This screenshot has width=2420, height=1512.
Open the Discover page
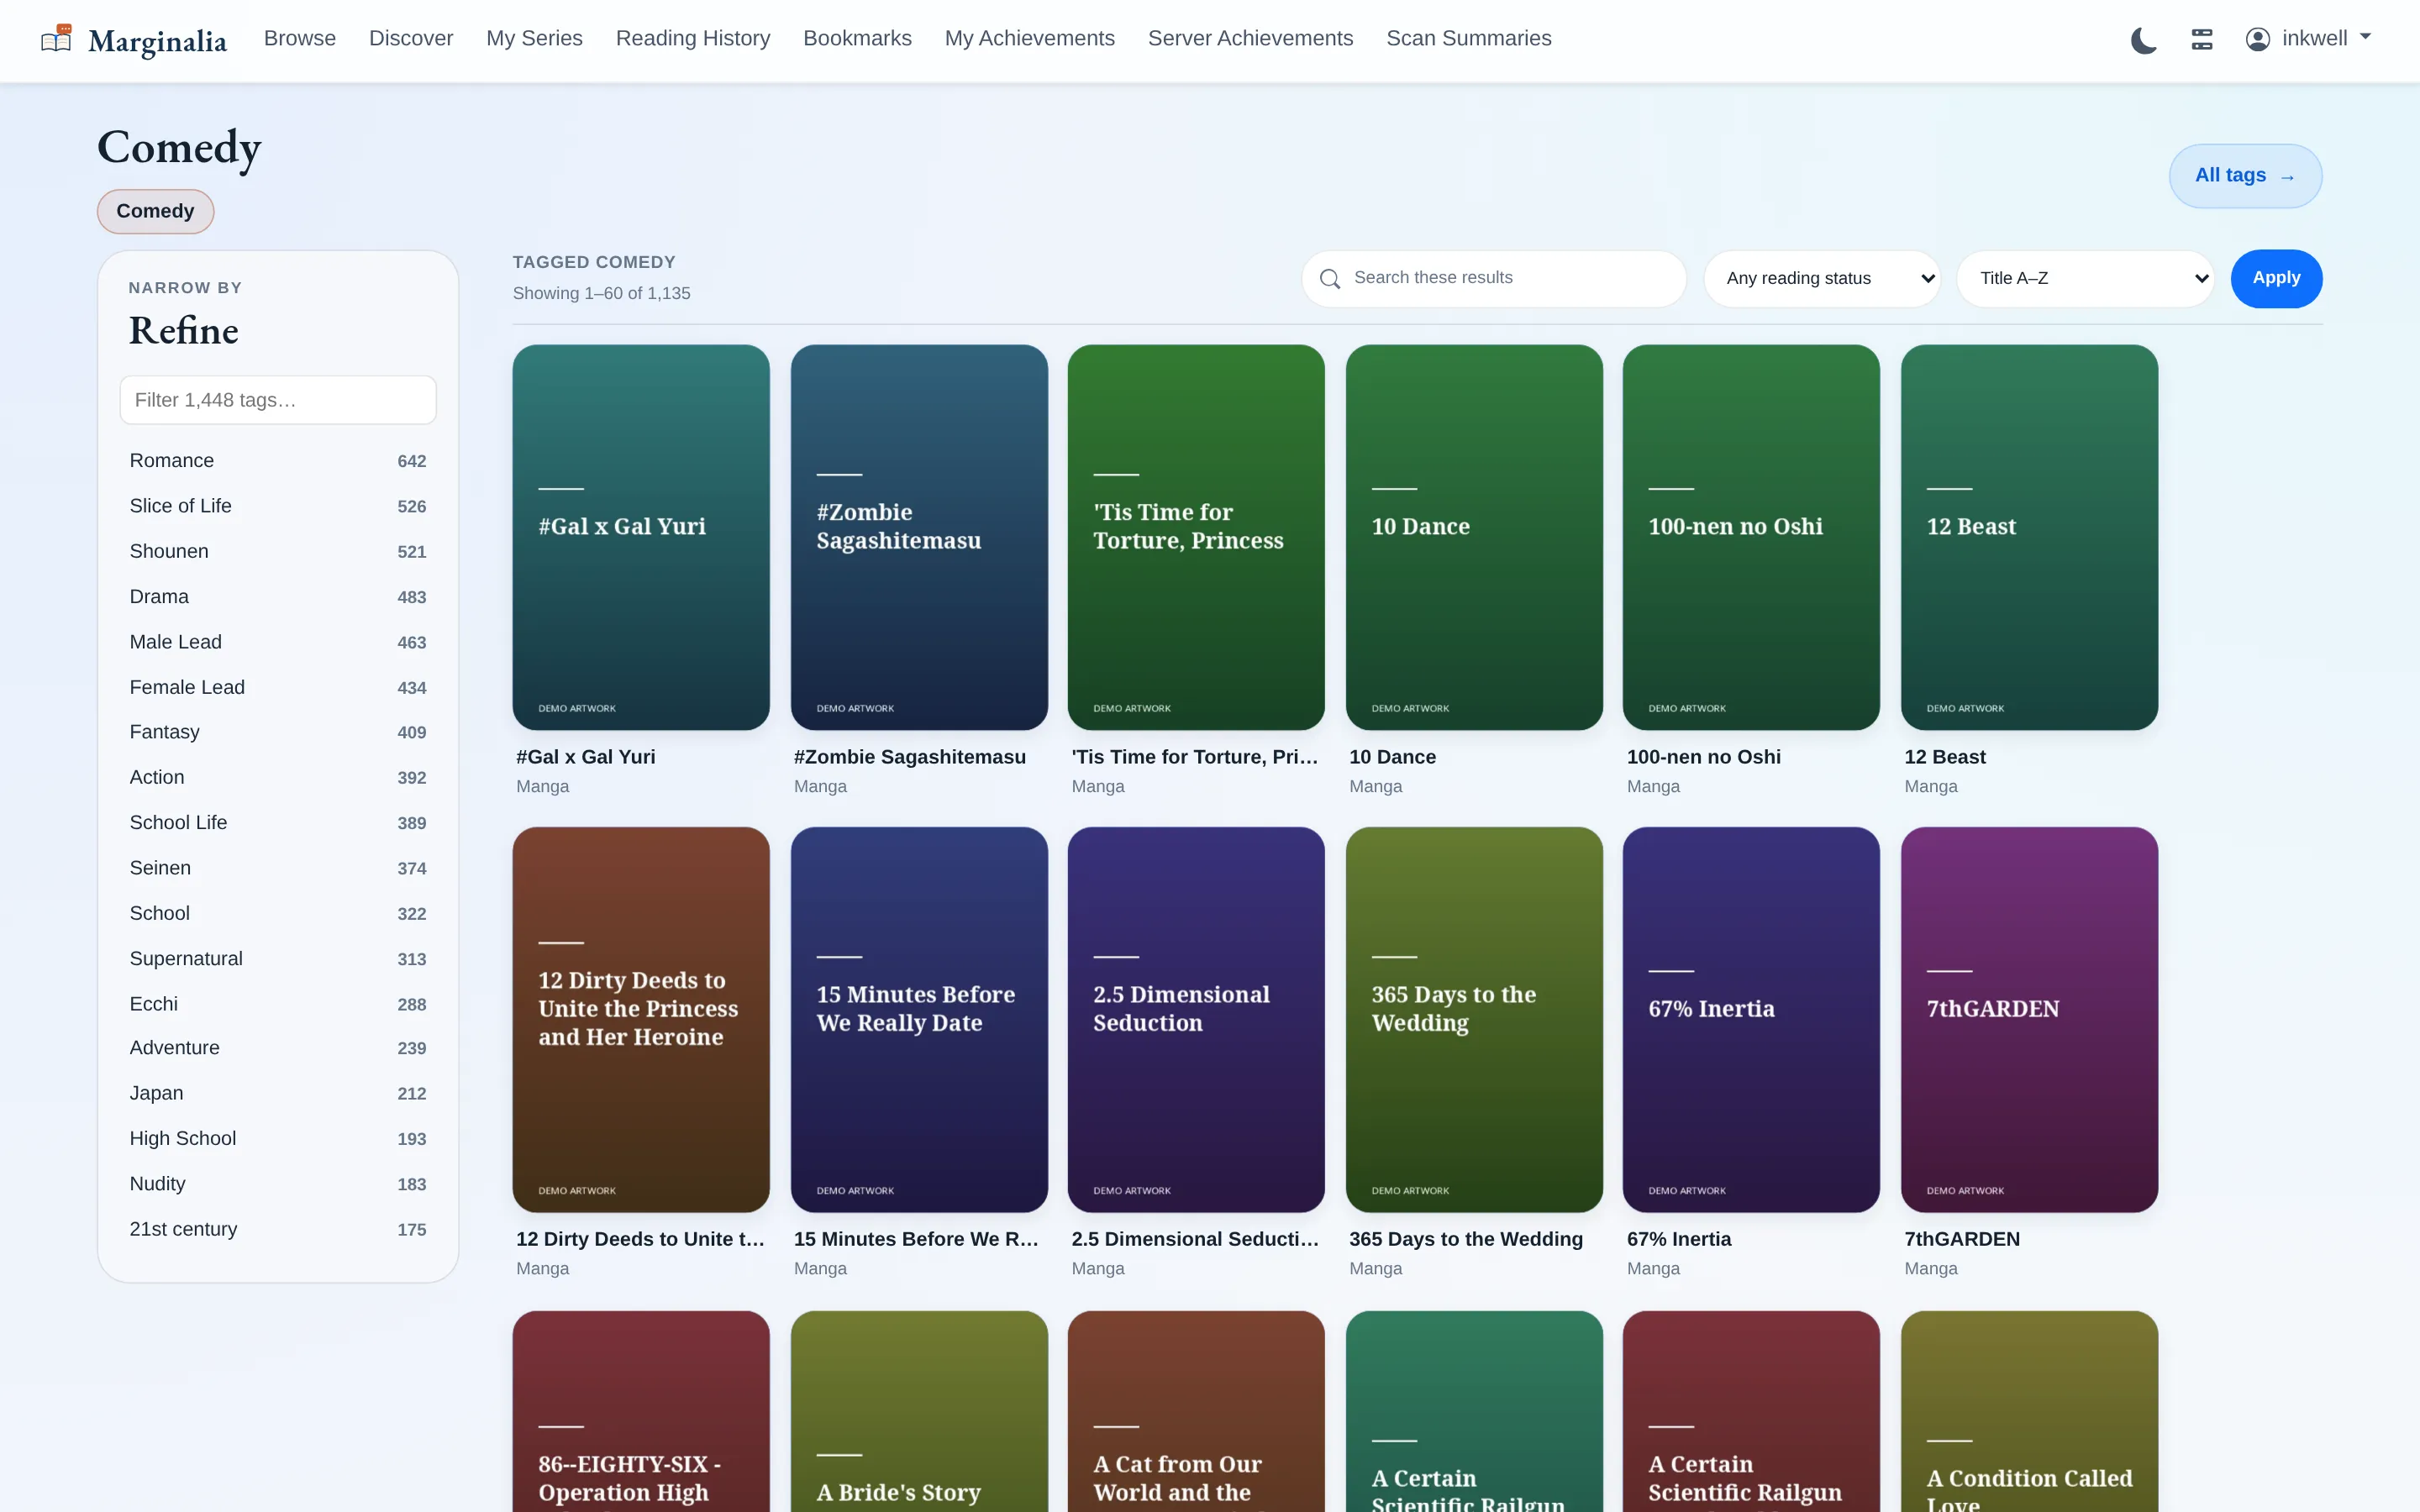[411, 38]
